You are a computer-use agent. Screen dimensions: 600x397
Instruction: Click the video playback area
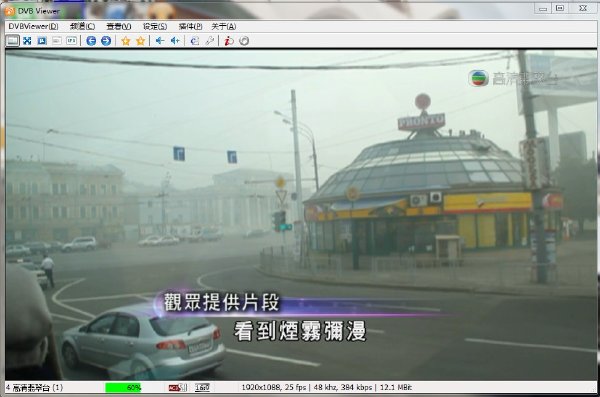tap(301, 214)
